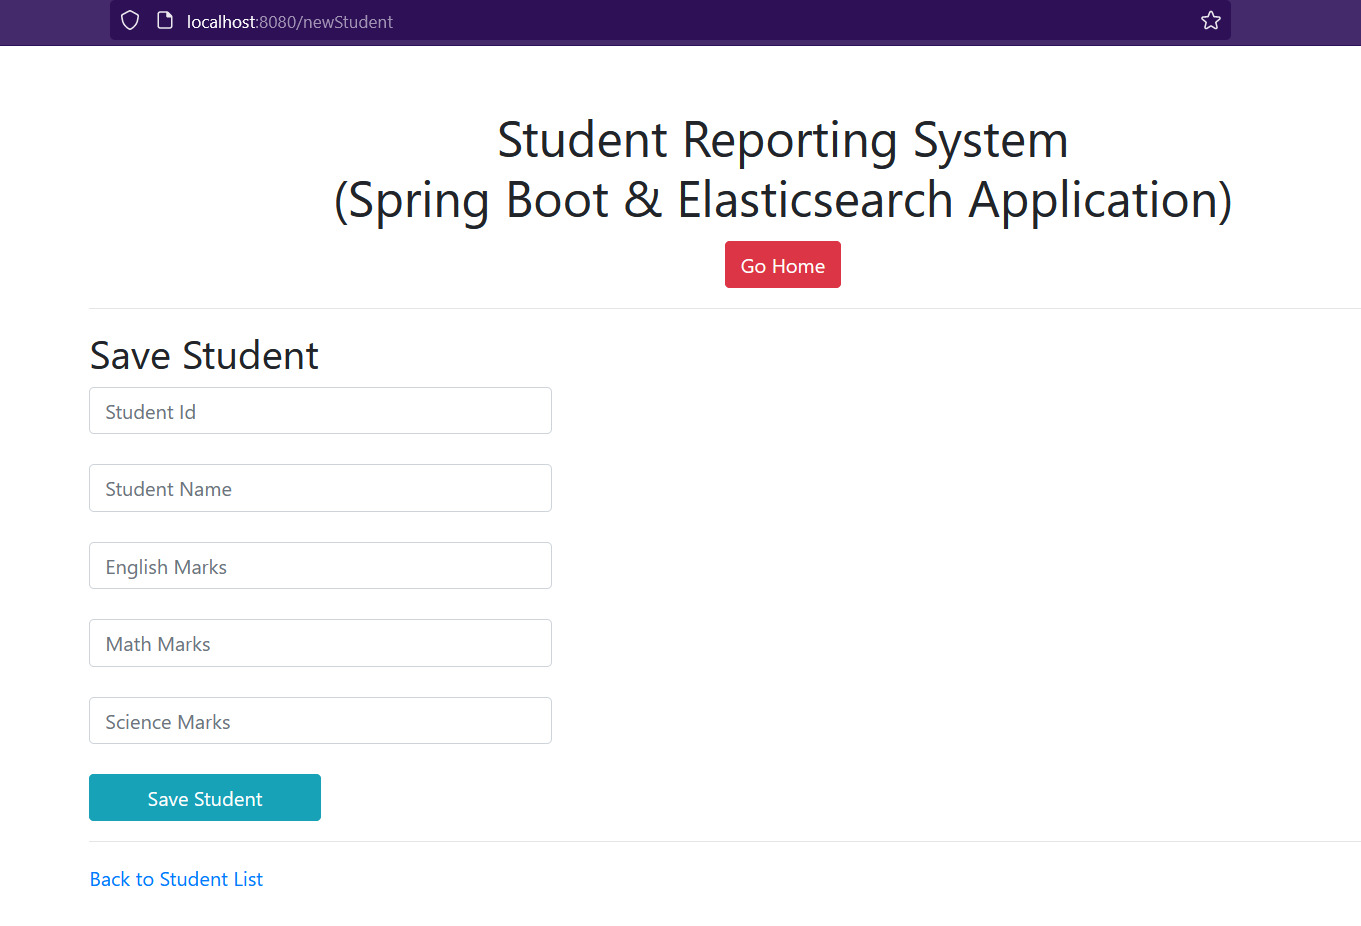Click the Student Id input field

pyautogui.click(x=320, y=410)
